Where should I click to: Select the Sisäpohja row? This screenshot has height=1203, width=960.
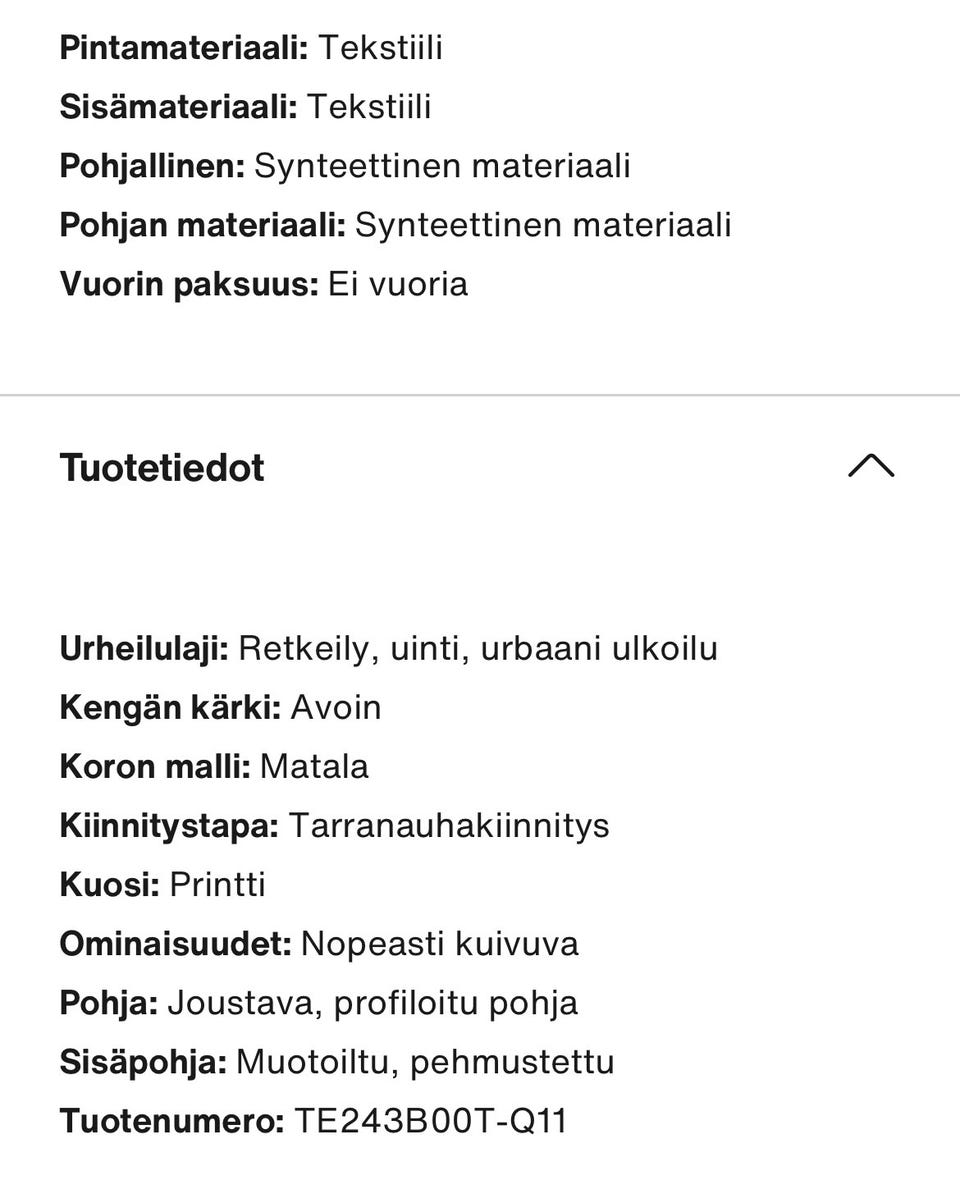pyautogui.click(x=337, y=1061)
